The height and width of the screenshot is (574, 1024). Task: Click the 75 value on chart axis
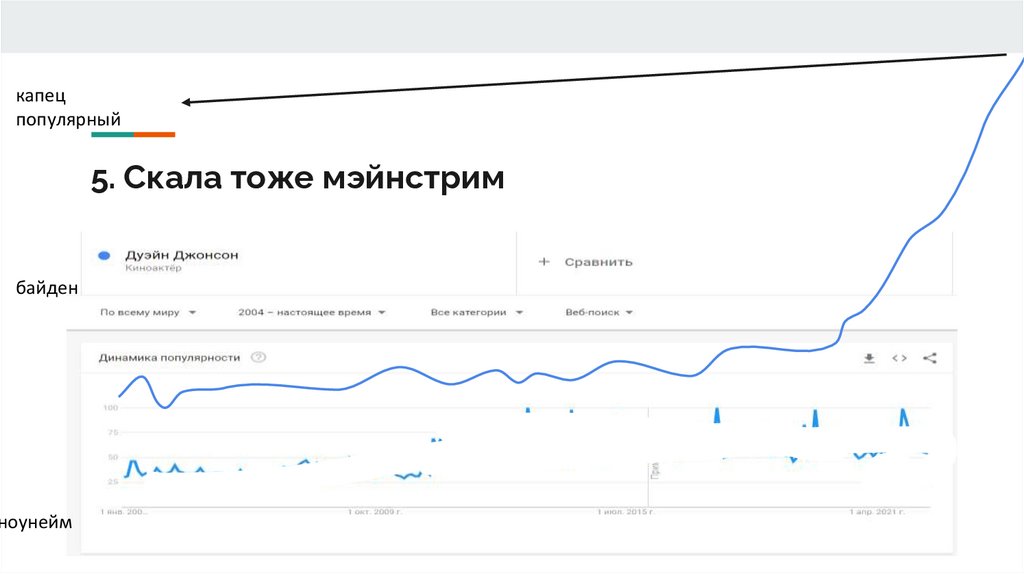[x=113, y=432]
